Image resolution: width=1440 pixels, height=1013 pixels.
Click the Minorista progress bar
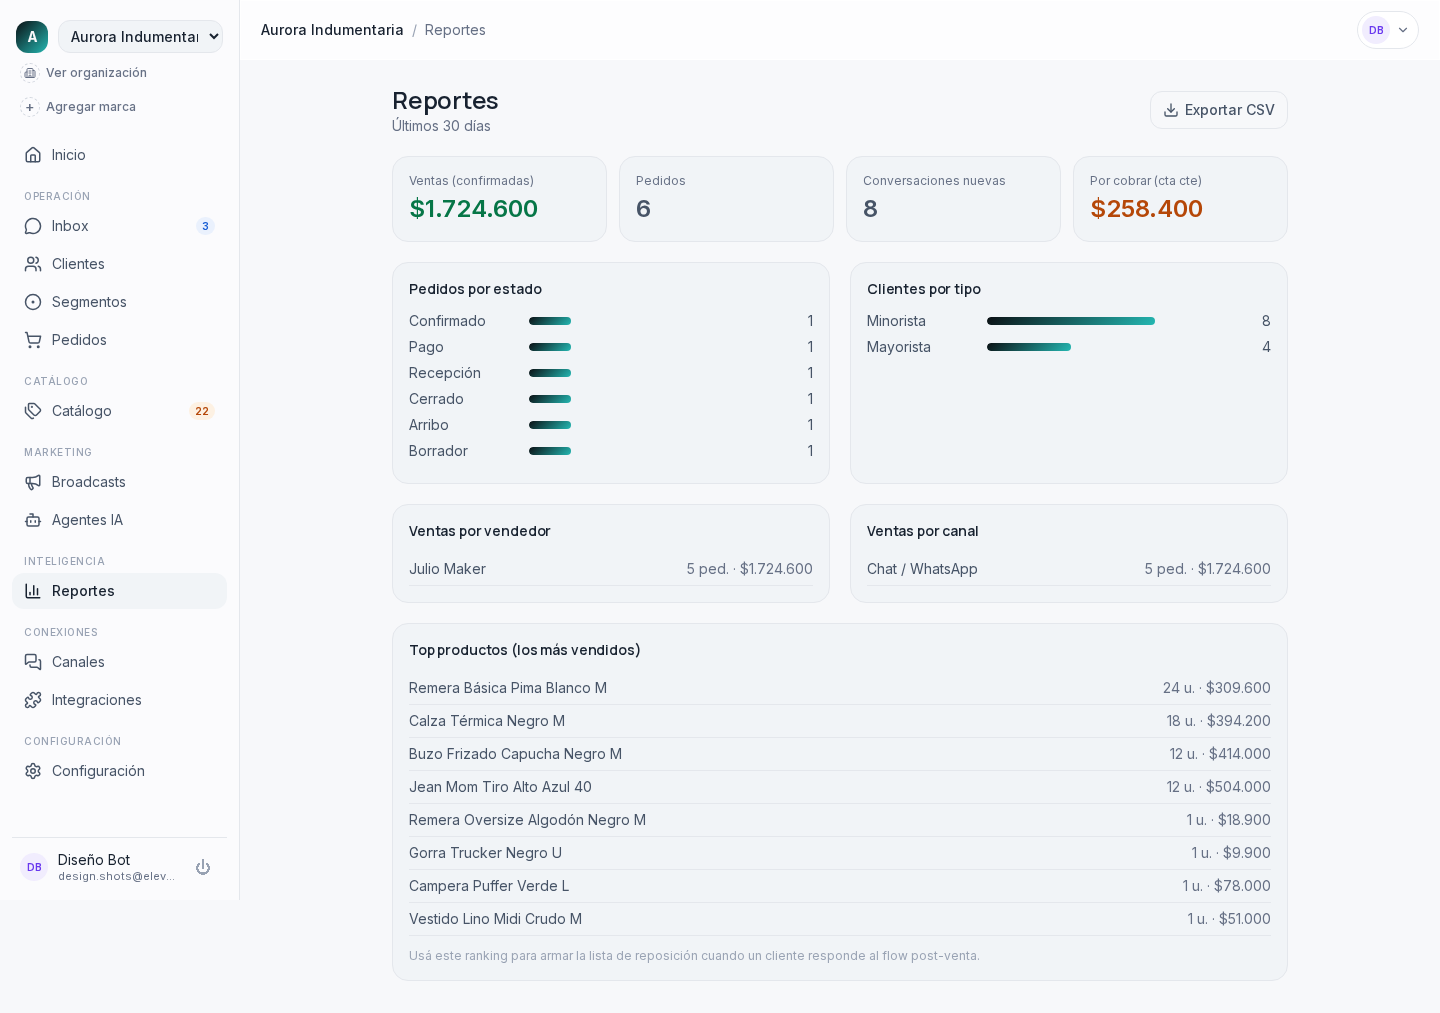[1071, 321]
